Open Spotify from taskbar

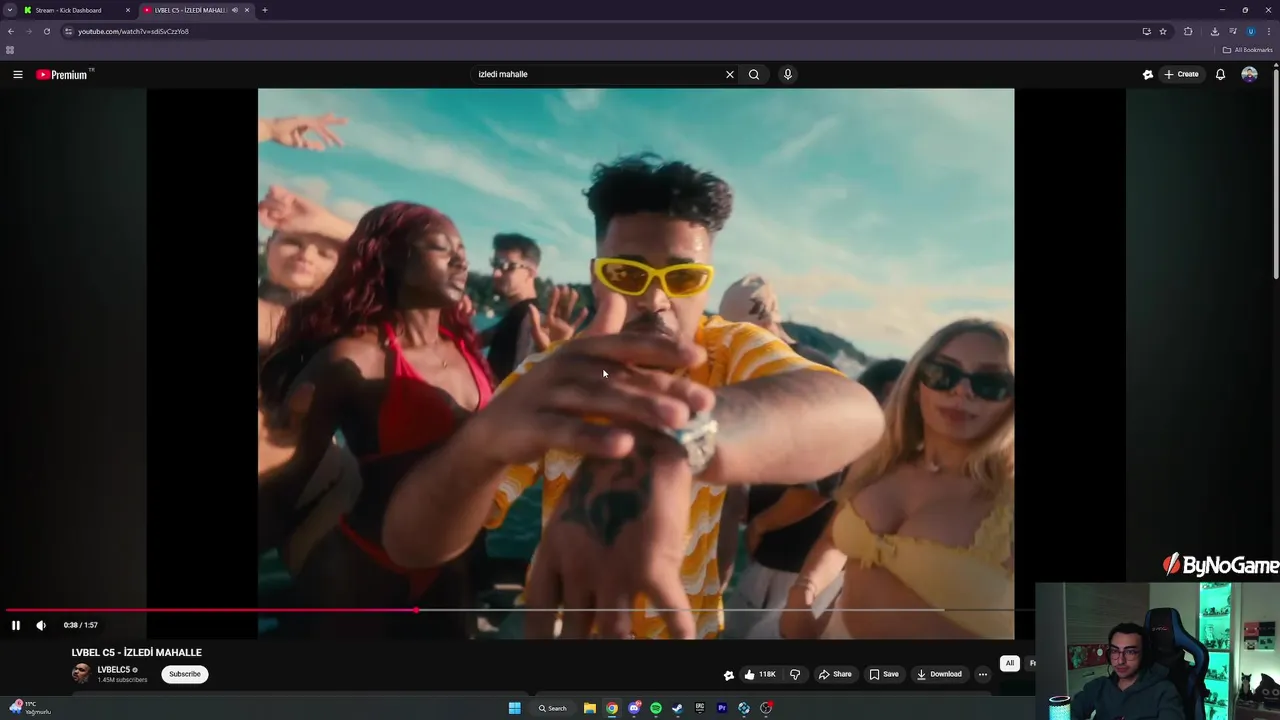656,708
